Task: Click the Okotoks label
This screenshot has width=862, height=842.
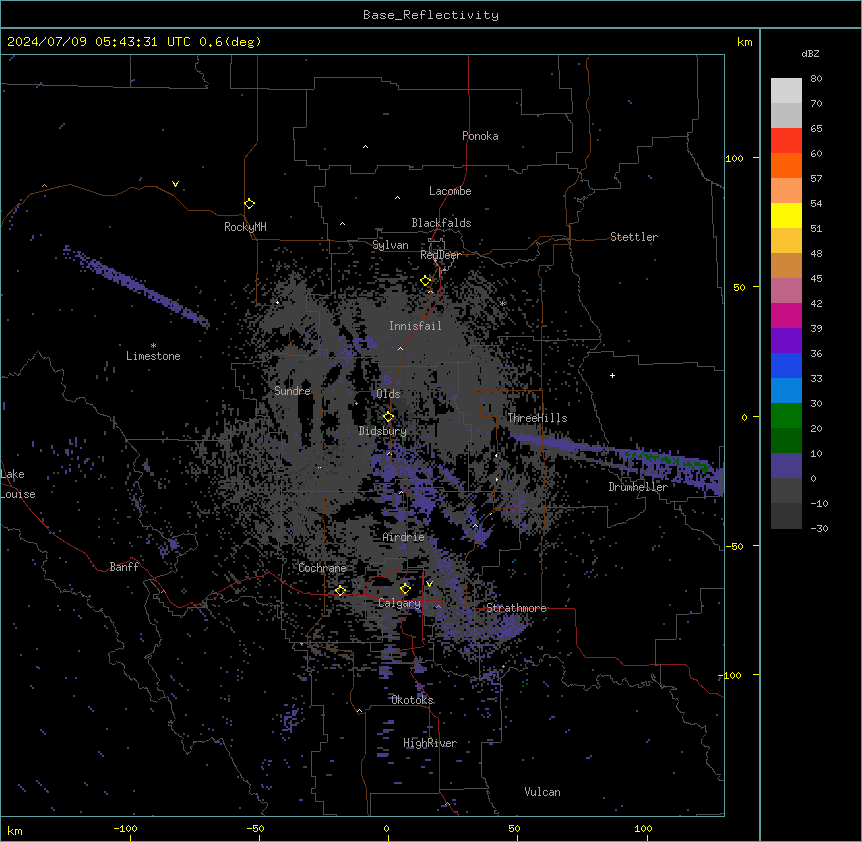Action: click(412, 700)
